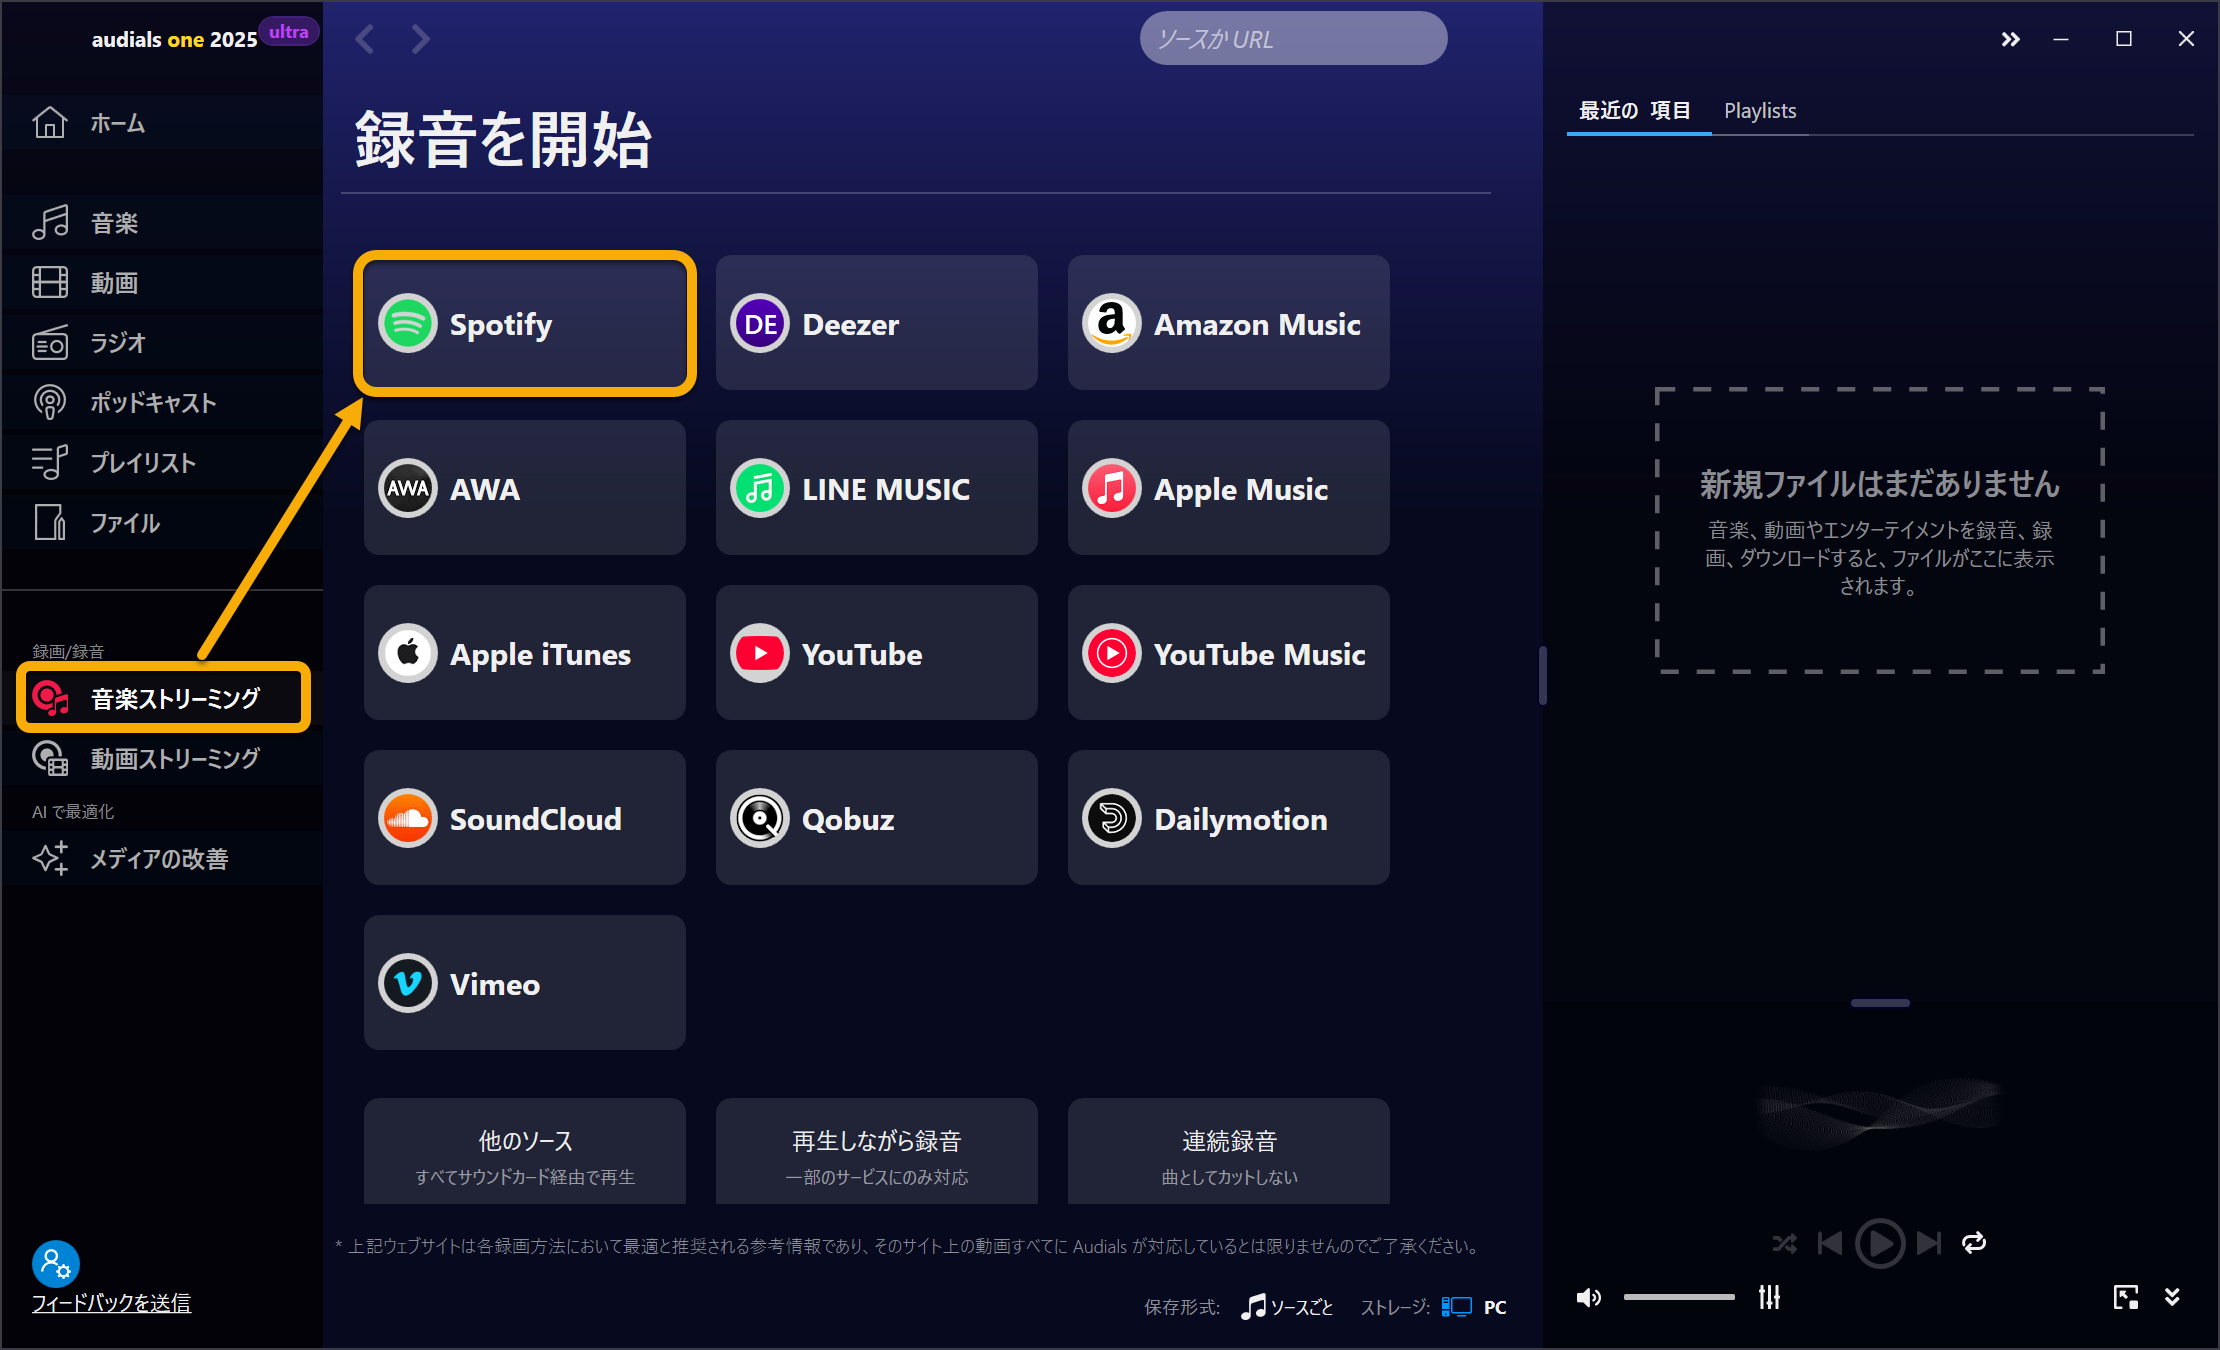The image size is (2220, 1350).
Task: Open the ポッドキャスト podcast section
Action: click(162, 403)
